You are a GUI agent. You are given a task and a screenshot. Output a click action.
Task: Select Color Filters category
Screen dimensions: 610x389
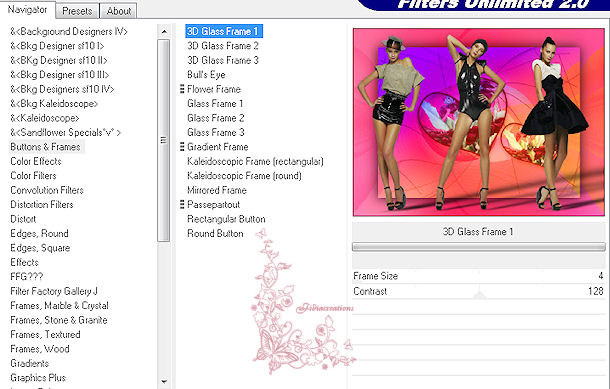[33, 175]
